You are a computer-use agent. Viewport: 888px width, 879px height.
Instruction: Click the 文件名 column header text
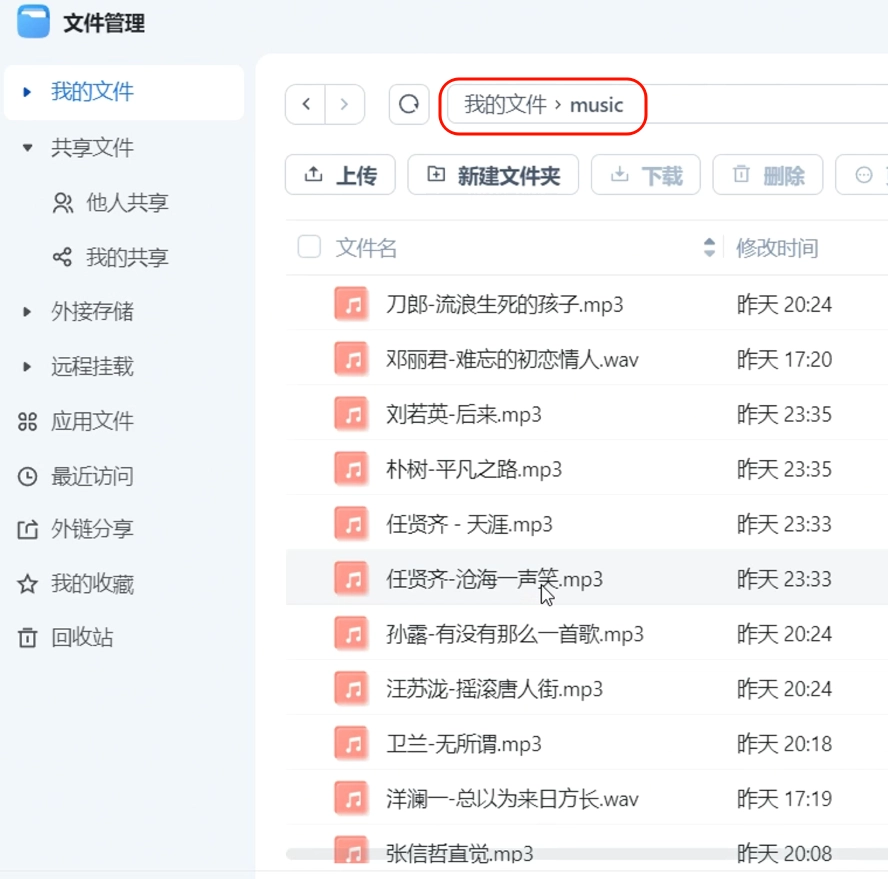pos(366,248)
